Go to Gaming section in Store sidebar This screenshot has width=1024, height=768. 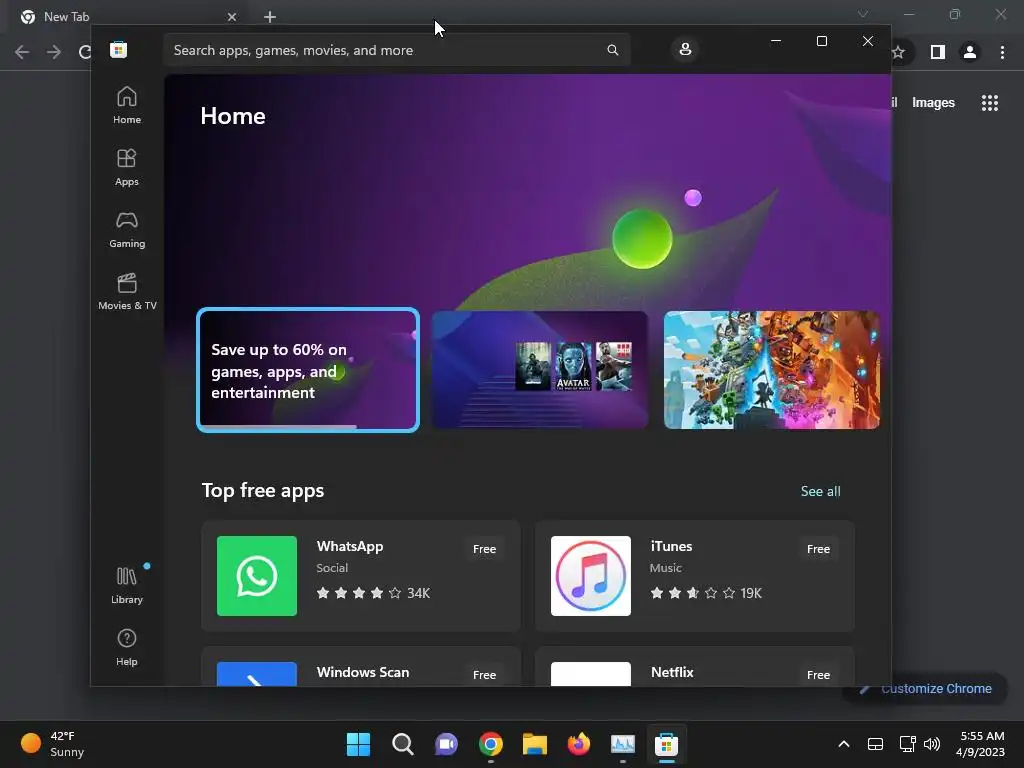point(127,229)
